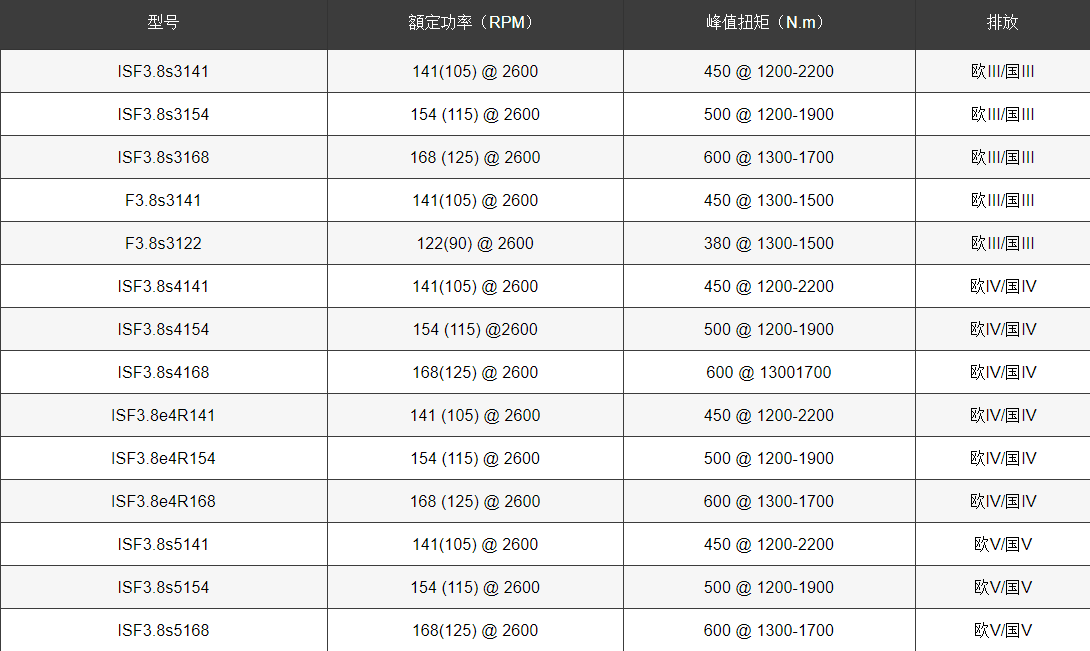Click peak torque in ISF3.8s4141 row
This screenshot has height=651, width=1090.
coord(769,287)
